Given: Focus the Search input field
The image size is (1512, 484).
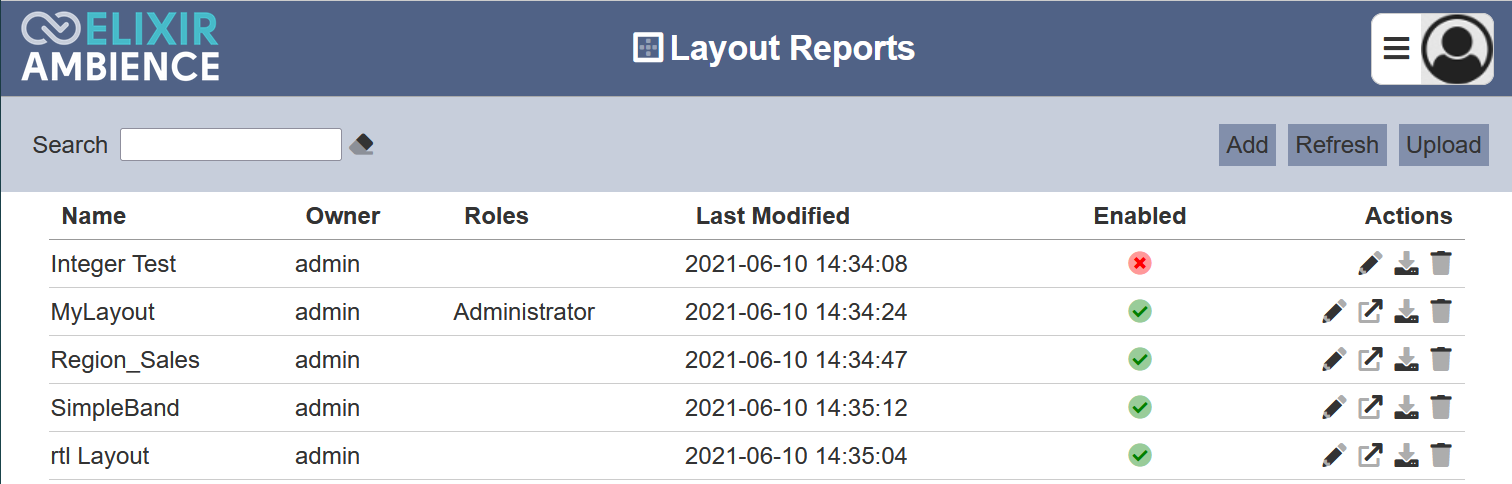Looking at the screenshot, I should tap(231, 145).
